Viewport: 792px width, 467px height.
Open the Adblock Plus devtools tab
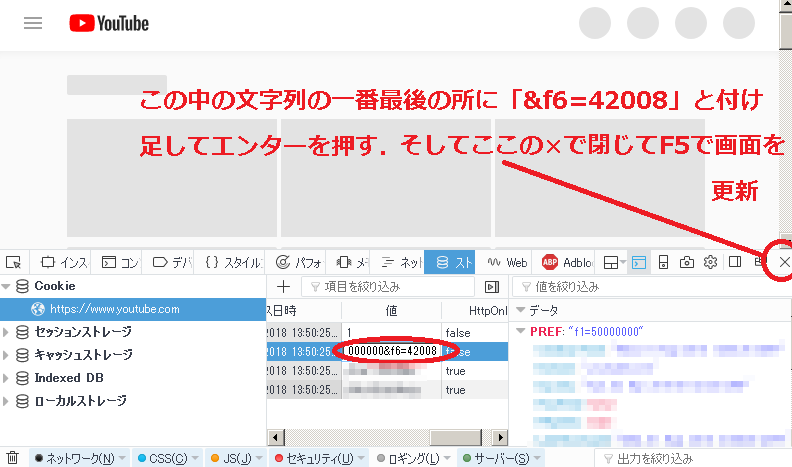point(567,263)
